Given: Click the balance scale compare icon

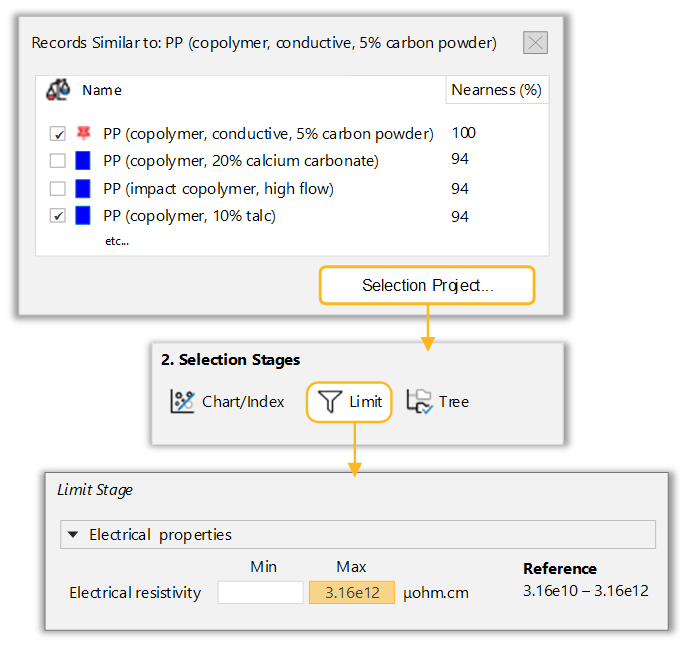Looking at the screenshot, I should coord(58,90).
